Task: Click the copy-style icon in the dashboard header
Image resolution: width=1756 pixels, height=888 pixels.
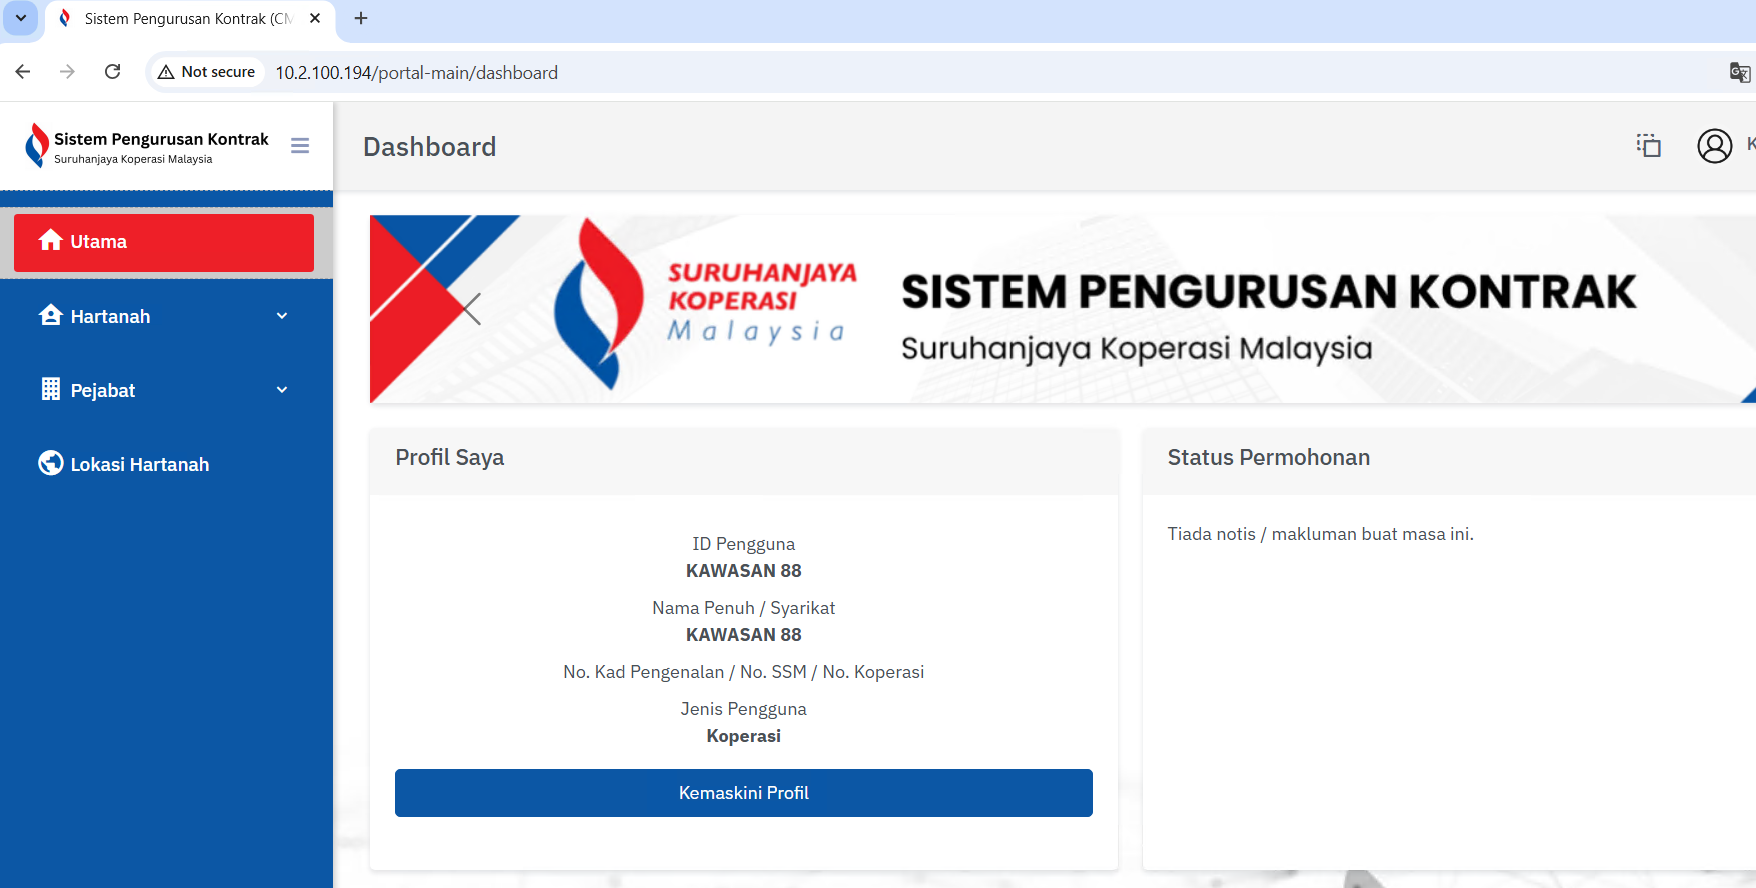Action: point(1648,146)
